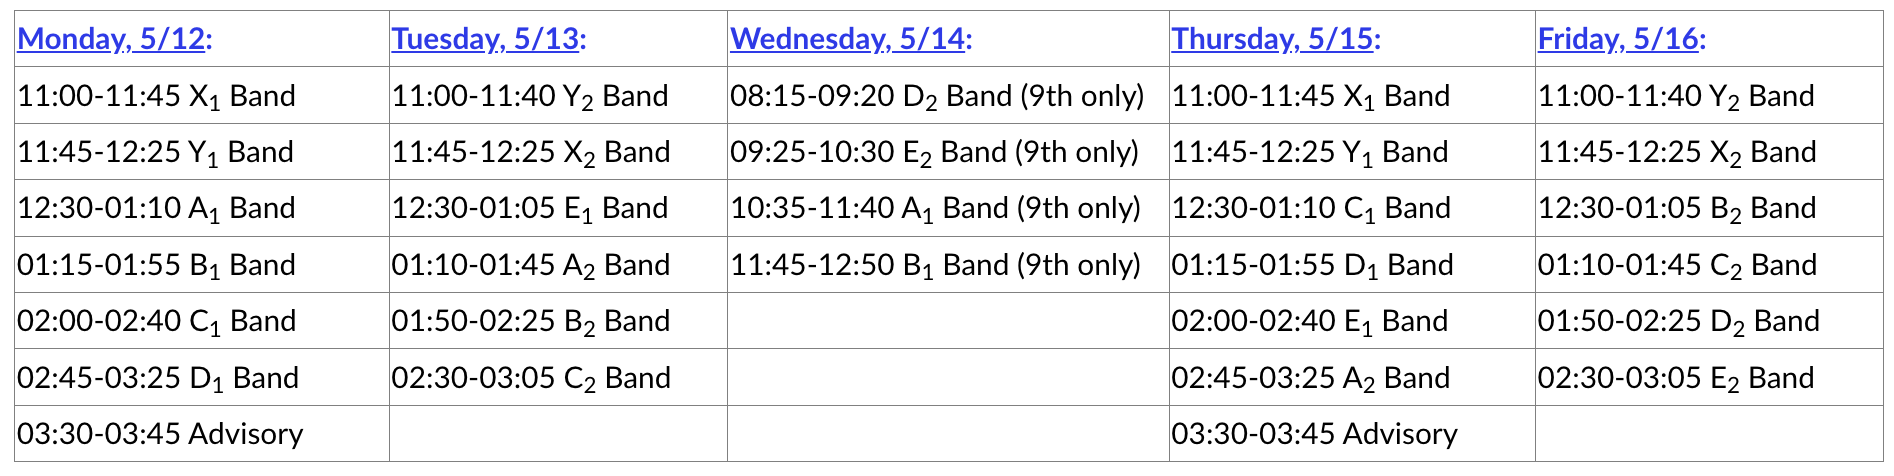Select Monday's 12:30-01:10 A1 Band cell

(157, 208)
